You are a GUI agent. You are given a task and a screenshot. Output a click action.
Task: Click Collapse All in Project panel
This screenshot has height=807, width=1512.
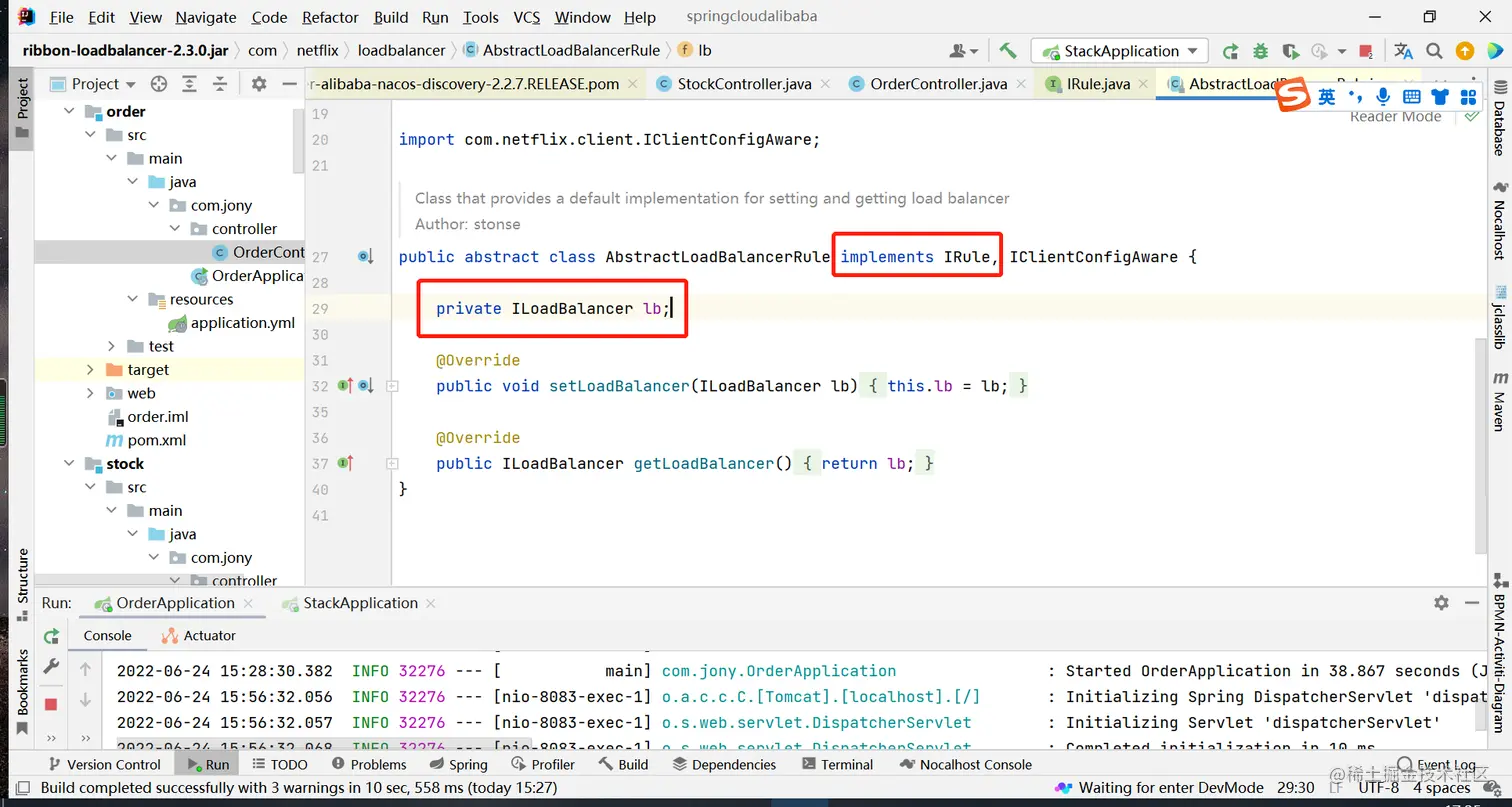click(x=220, y=84)
